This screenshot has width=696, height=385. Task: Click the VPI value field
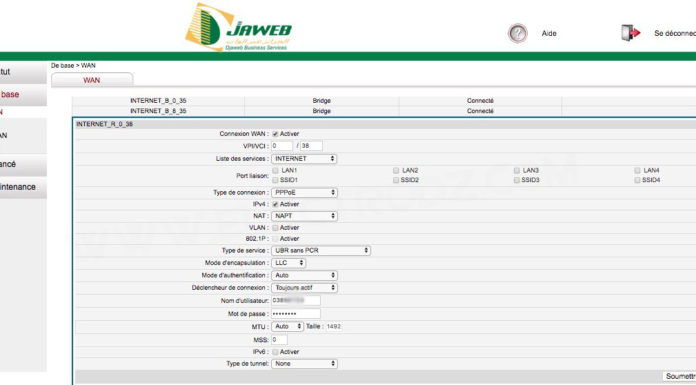tap(282, 146)
